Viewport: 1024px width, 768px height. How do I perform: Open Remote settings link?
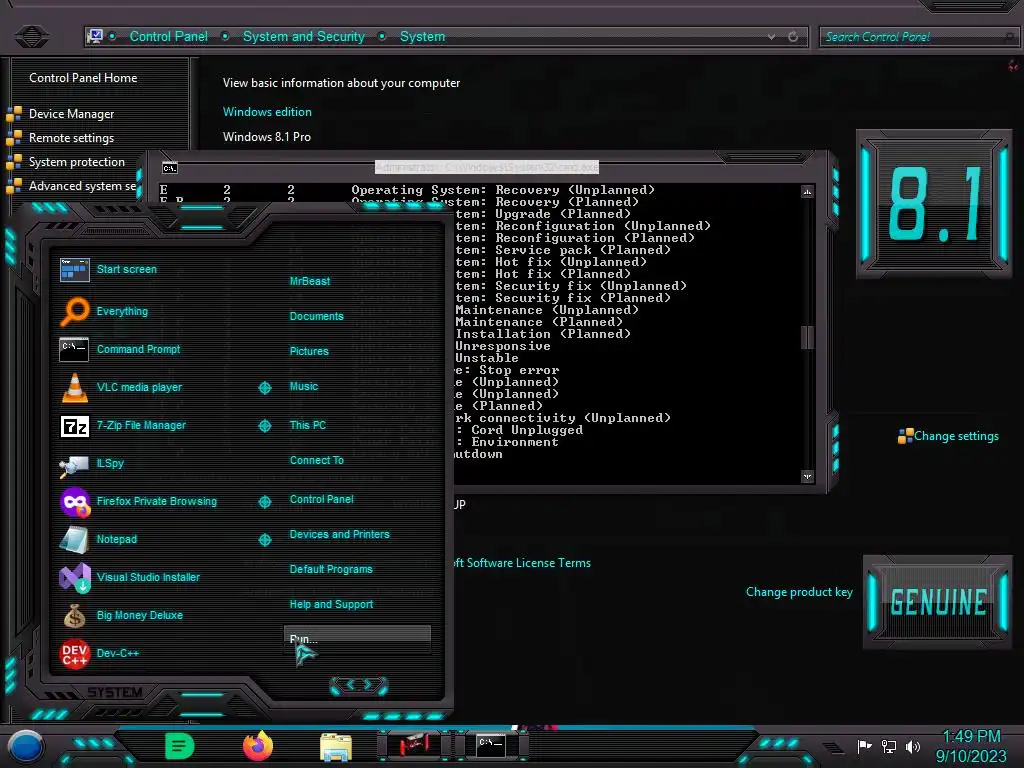click(x=71, y=138)
